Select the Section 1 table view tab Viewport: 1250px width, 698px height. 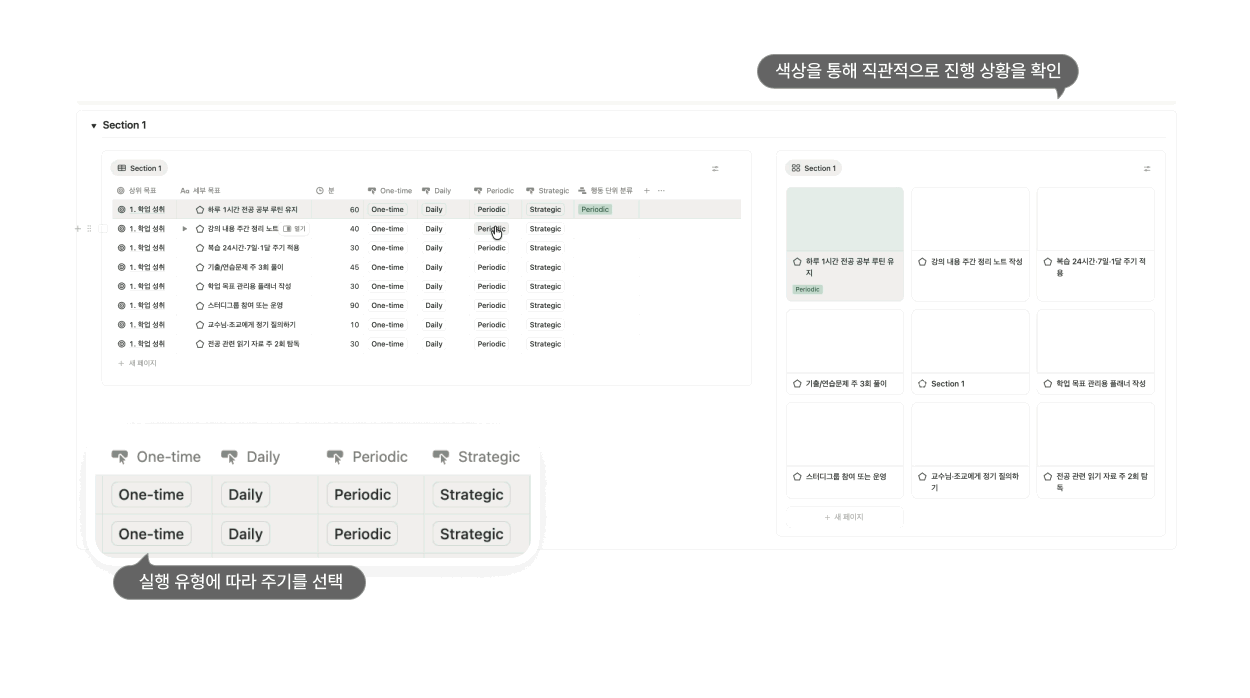tap(138, 168)
